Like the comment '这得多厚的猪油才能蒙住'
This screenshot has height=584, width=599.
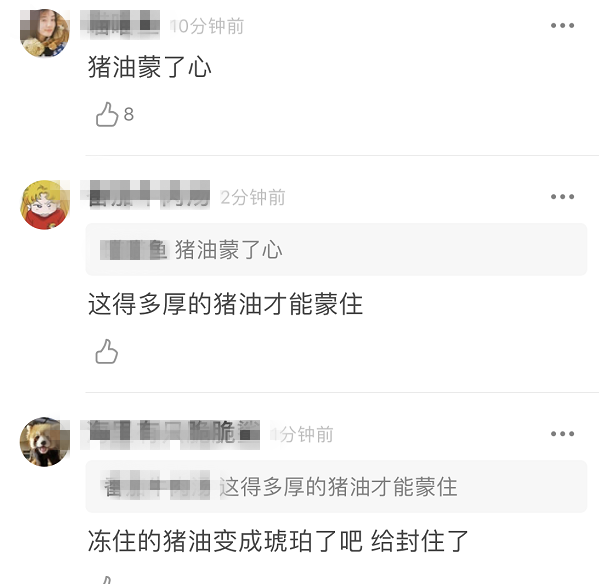pos(107,351)
